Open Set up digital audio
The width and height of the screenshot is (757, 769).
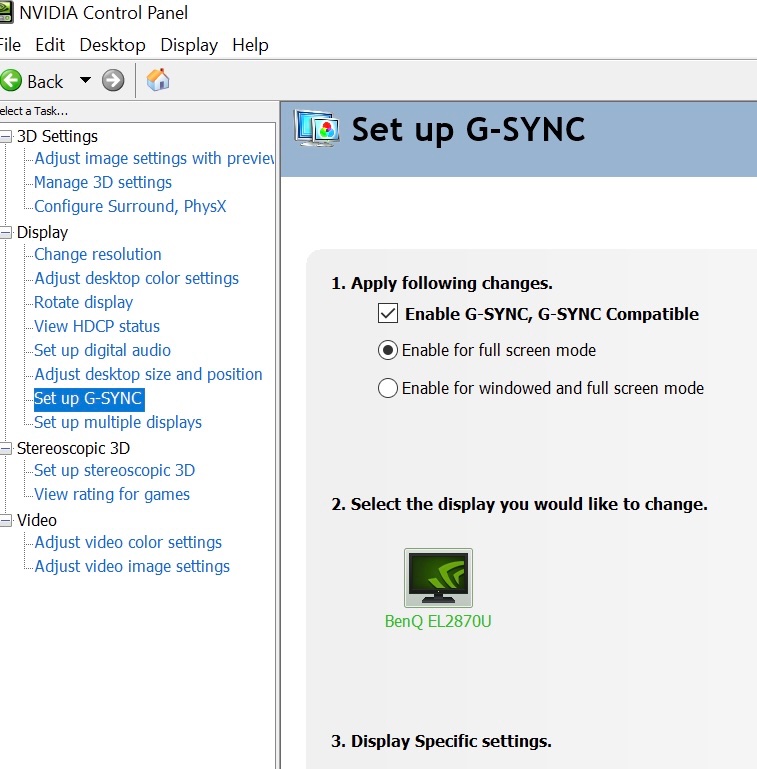point(102,351)
